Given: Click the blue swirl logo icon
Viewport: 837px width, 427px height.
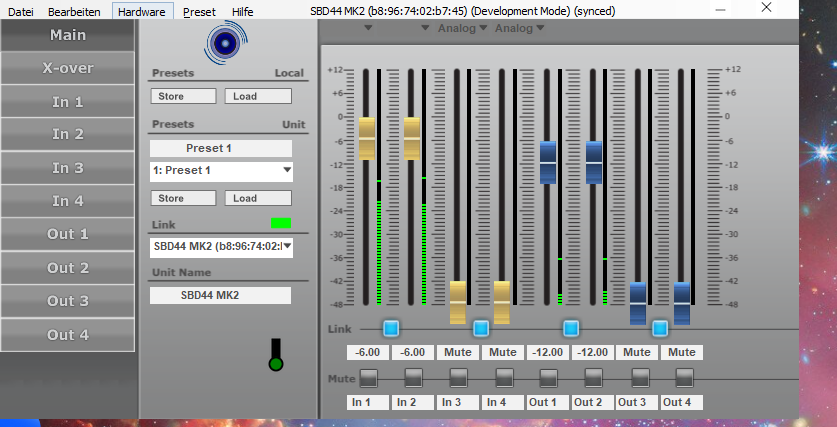Looking at the screenshot, I should (223, 41).
